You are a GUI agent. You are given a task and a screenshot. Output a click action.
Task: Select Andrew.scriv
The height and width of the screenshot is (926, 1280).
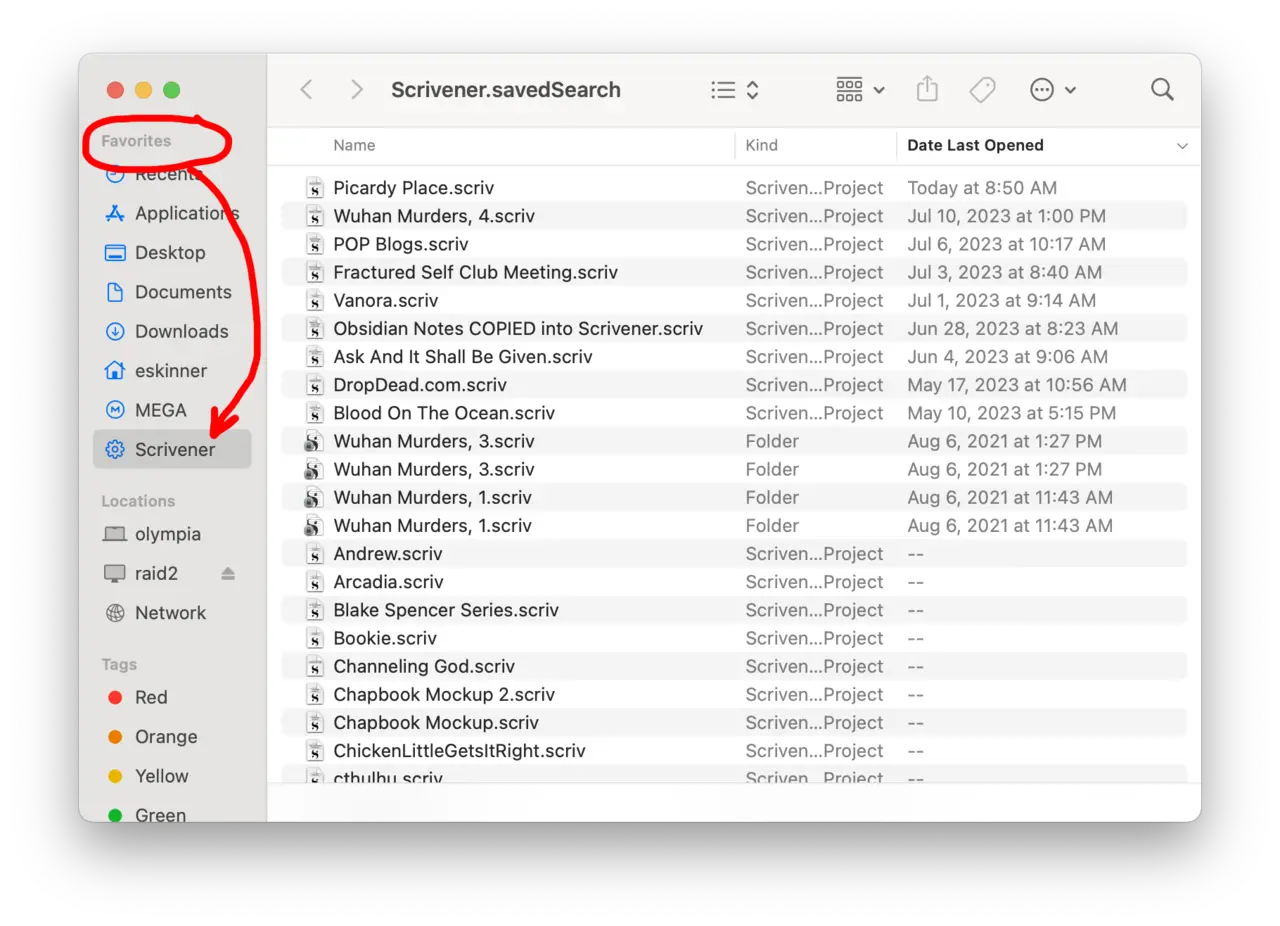[734, 554]
